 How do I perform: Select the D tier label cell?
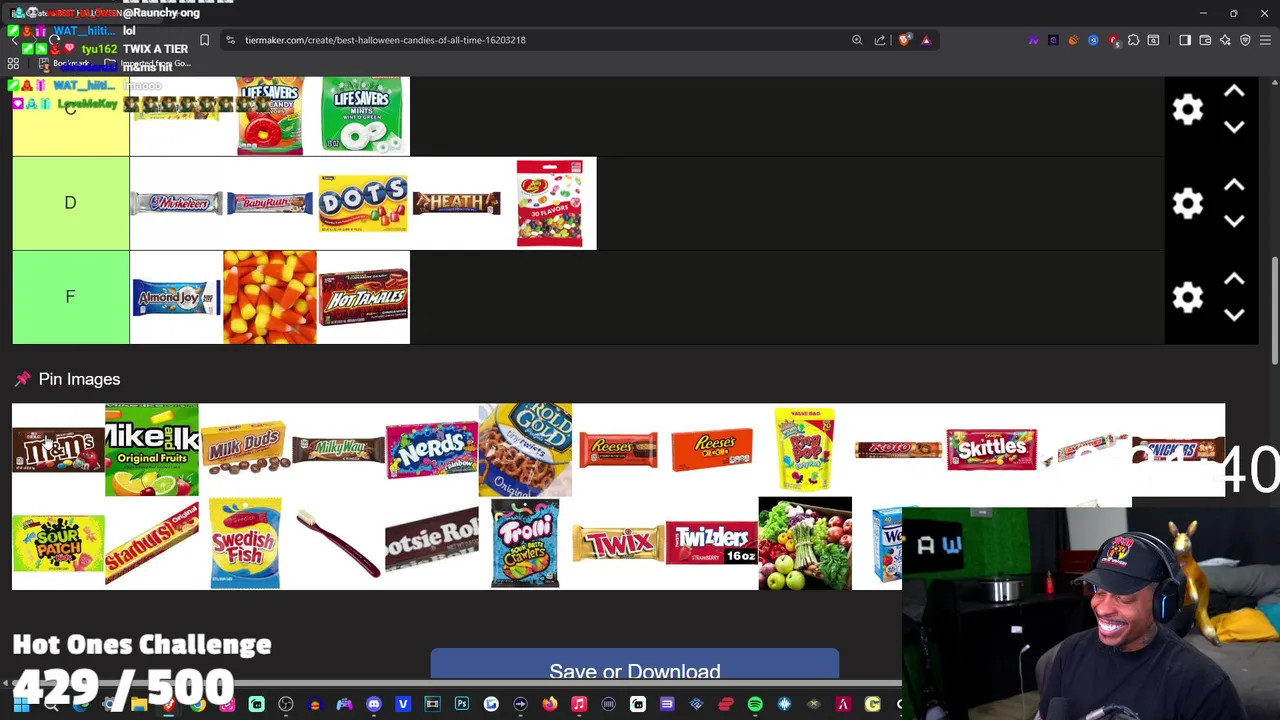coord(70,203)
